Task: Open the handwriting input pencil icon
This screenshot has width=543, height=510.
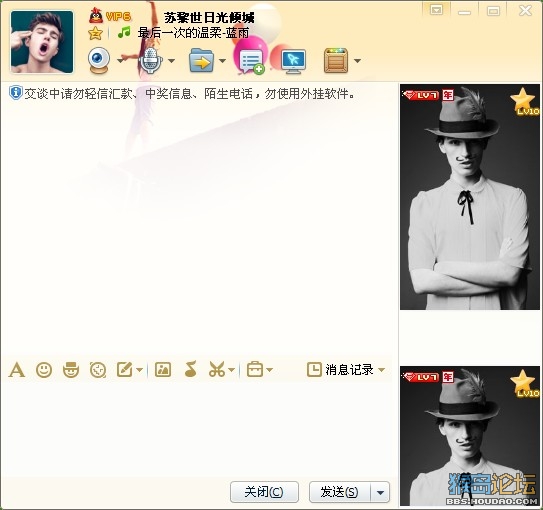Action: click(x=125, y=369)
